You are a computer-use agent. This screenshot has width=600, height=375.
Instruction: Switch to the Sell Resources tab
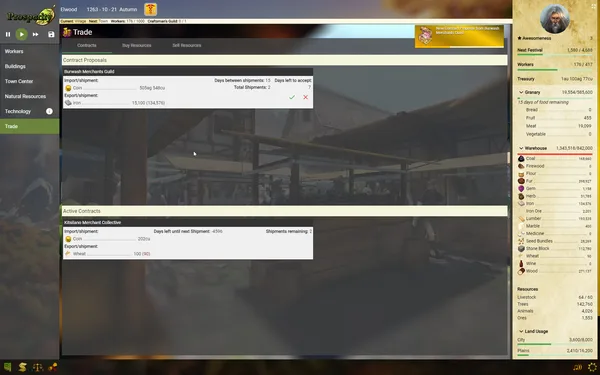(x=187, y=46)
